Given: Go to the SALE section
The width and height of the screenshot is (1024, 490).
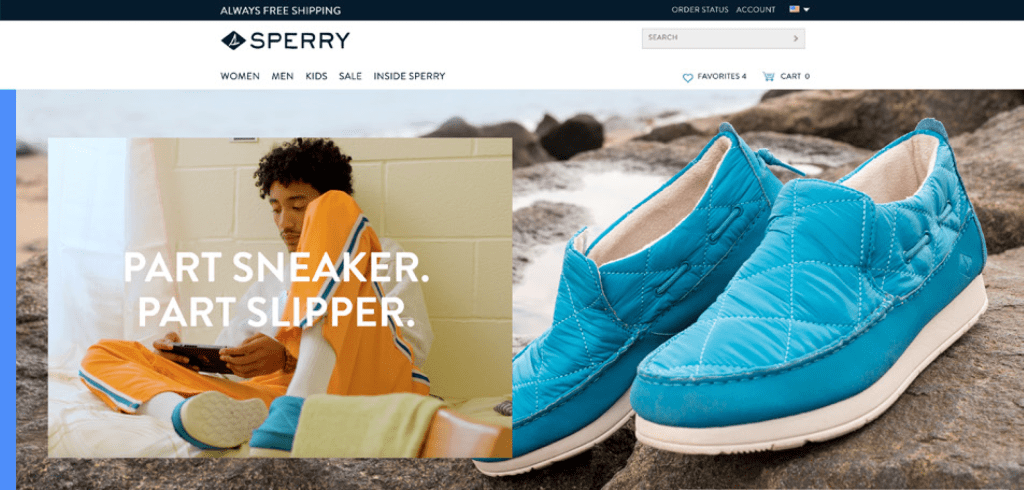Looking at the screenshot, I should coord(350,76).
